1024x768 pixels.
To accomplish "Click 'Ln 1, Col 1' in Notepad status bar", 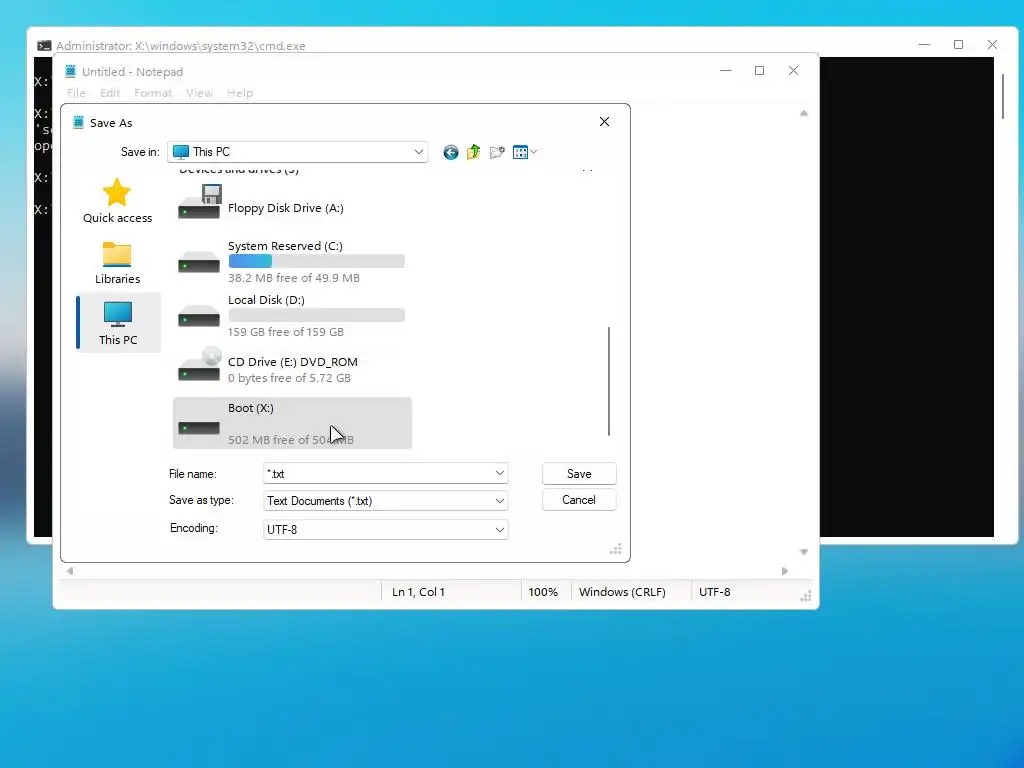I will coord(418,592).
